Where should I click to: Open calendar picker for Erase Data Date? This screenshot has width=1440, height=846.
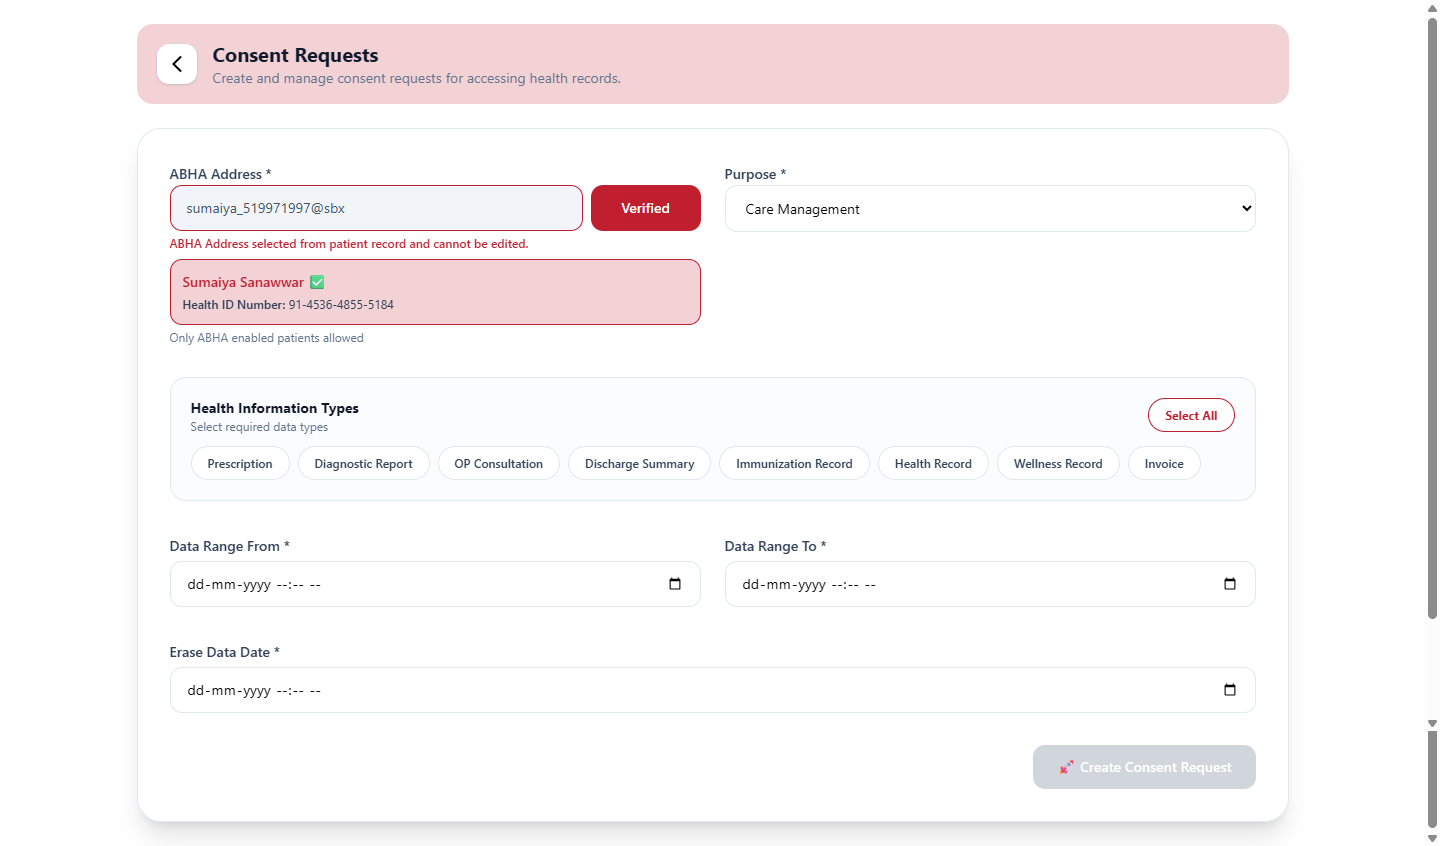pos(1230,690)
